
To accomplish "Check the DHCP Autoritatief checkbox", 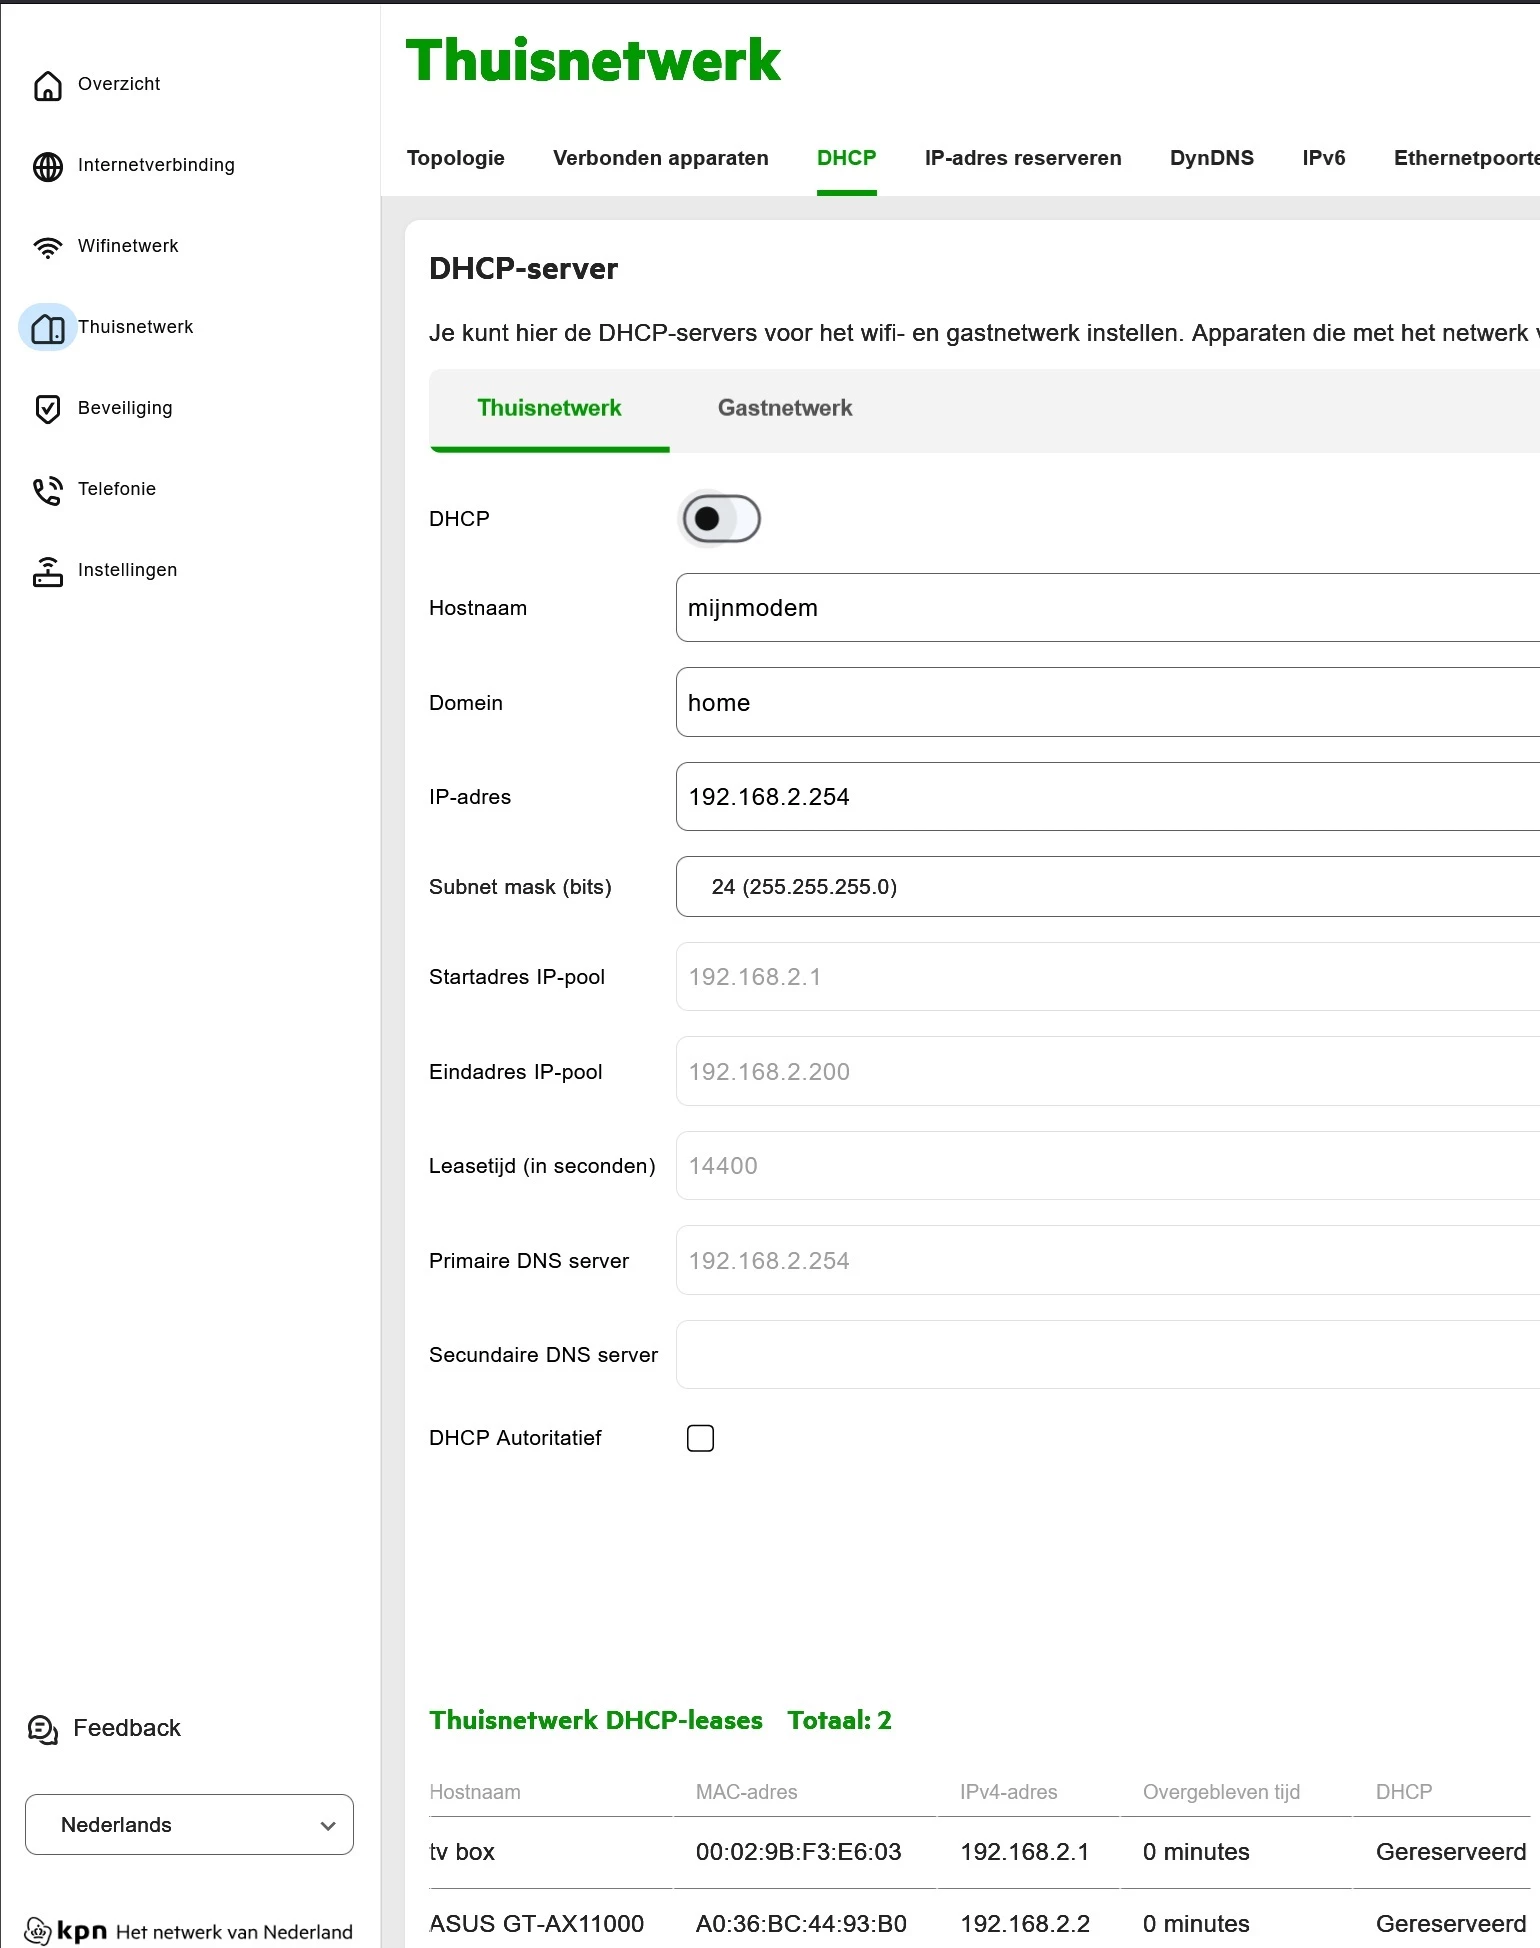I will pos(700,1438).
